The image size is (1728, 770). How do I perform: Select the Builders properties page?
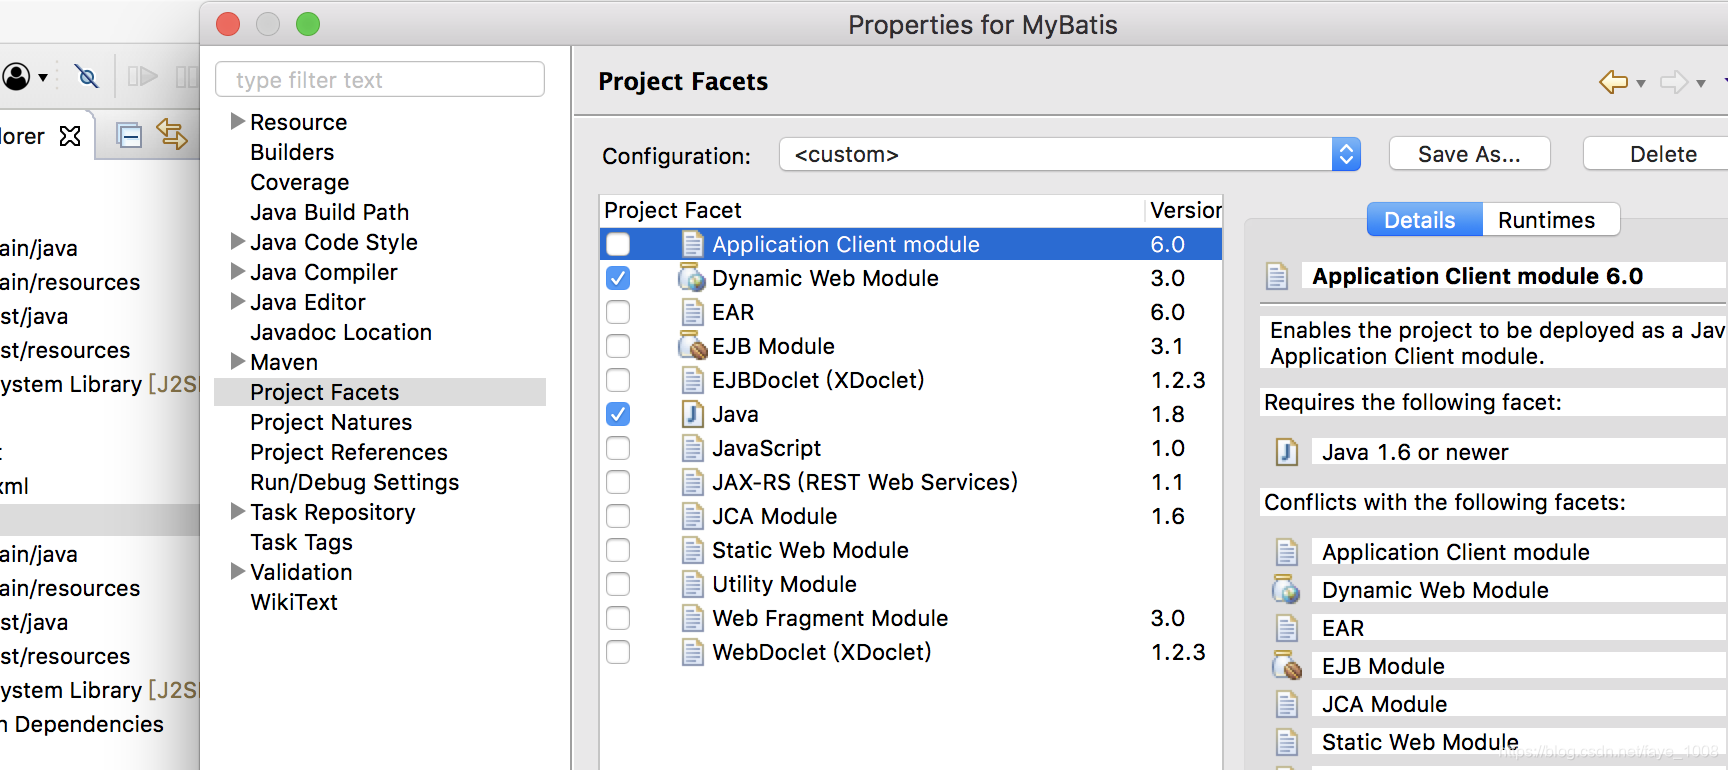click(x=292, y=152)
